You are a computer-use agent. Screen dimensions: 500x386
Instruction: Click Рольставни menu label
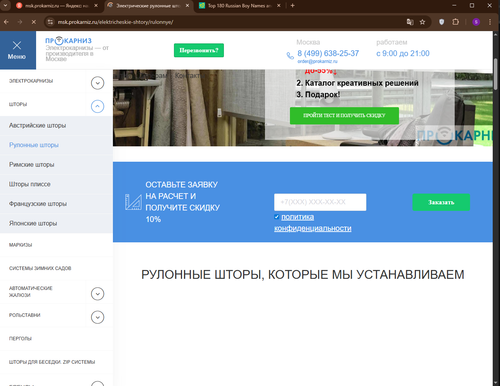pos(25,315)
